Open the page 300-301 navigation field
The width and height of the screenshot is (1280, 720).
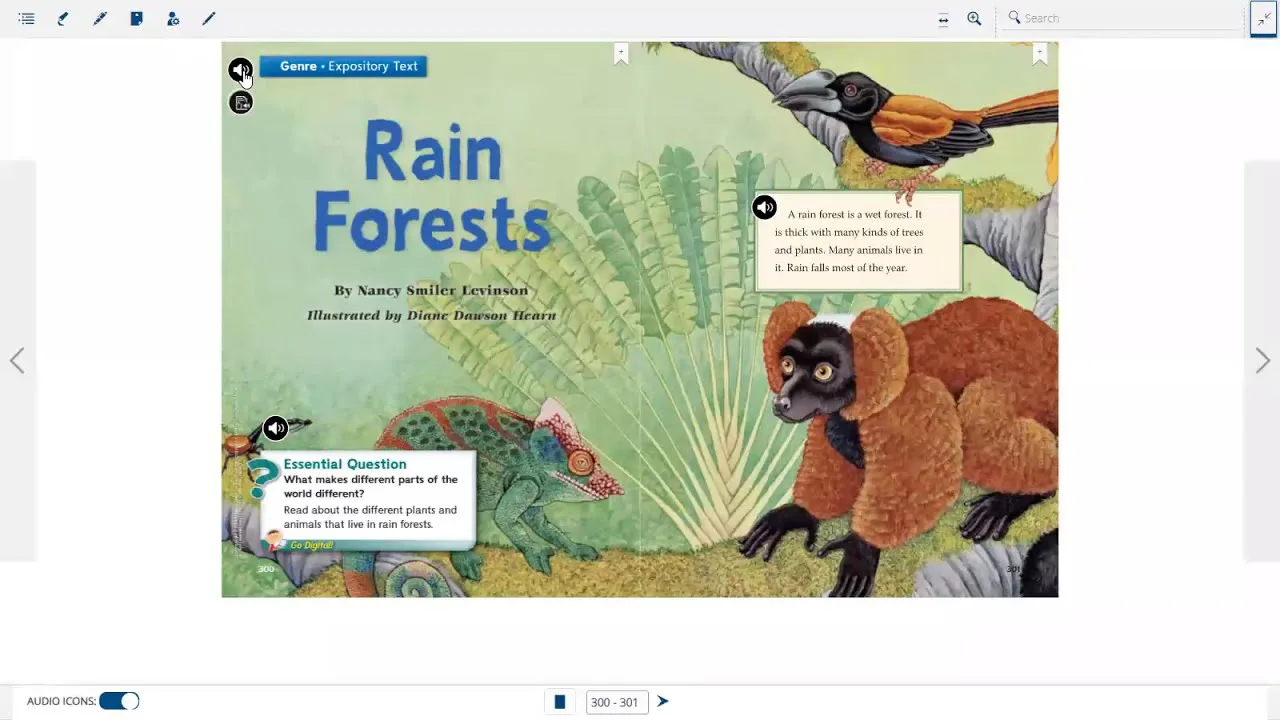coord(616,701)
